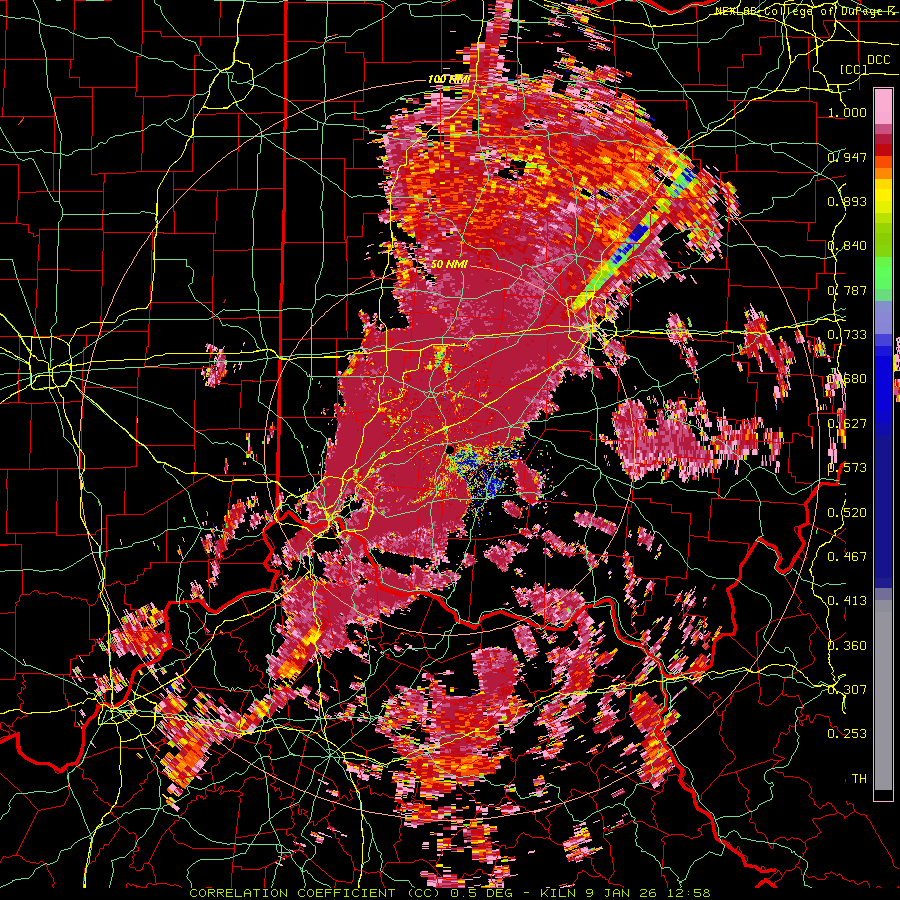The image size is (900, 900).
Task: Click the 0.947 scale value
Action: pos(847,157)
